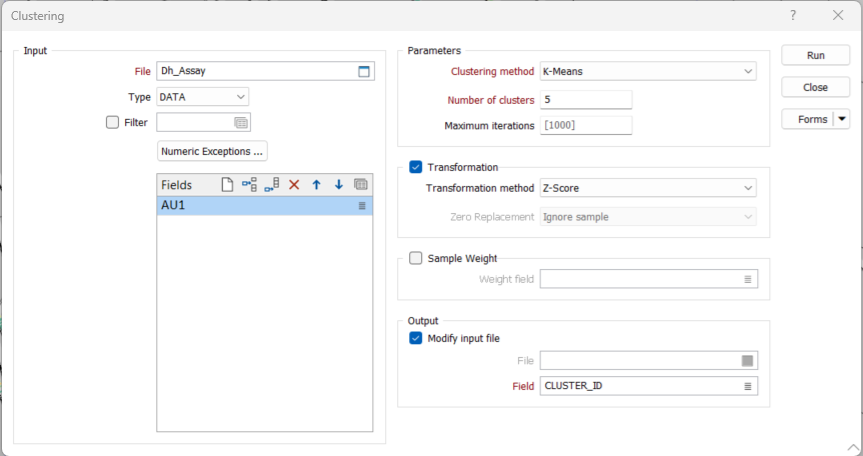Toggle the Modify input file checkbox

pyautogui.click(x=416, y=338)
